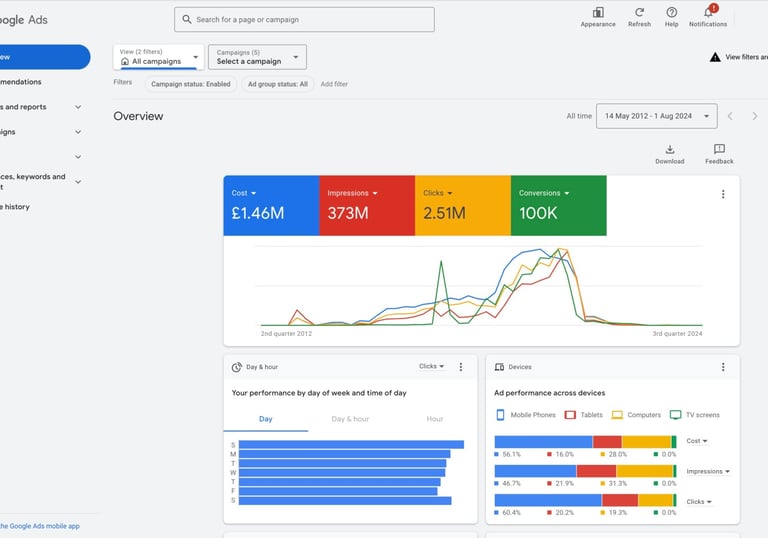The height and width of the screenshot is (538, 768).
Task: Change the Conversions scorecard metric
Action: (x=544, y=193)
